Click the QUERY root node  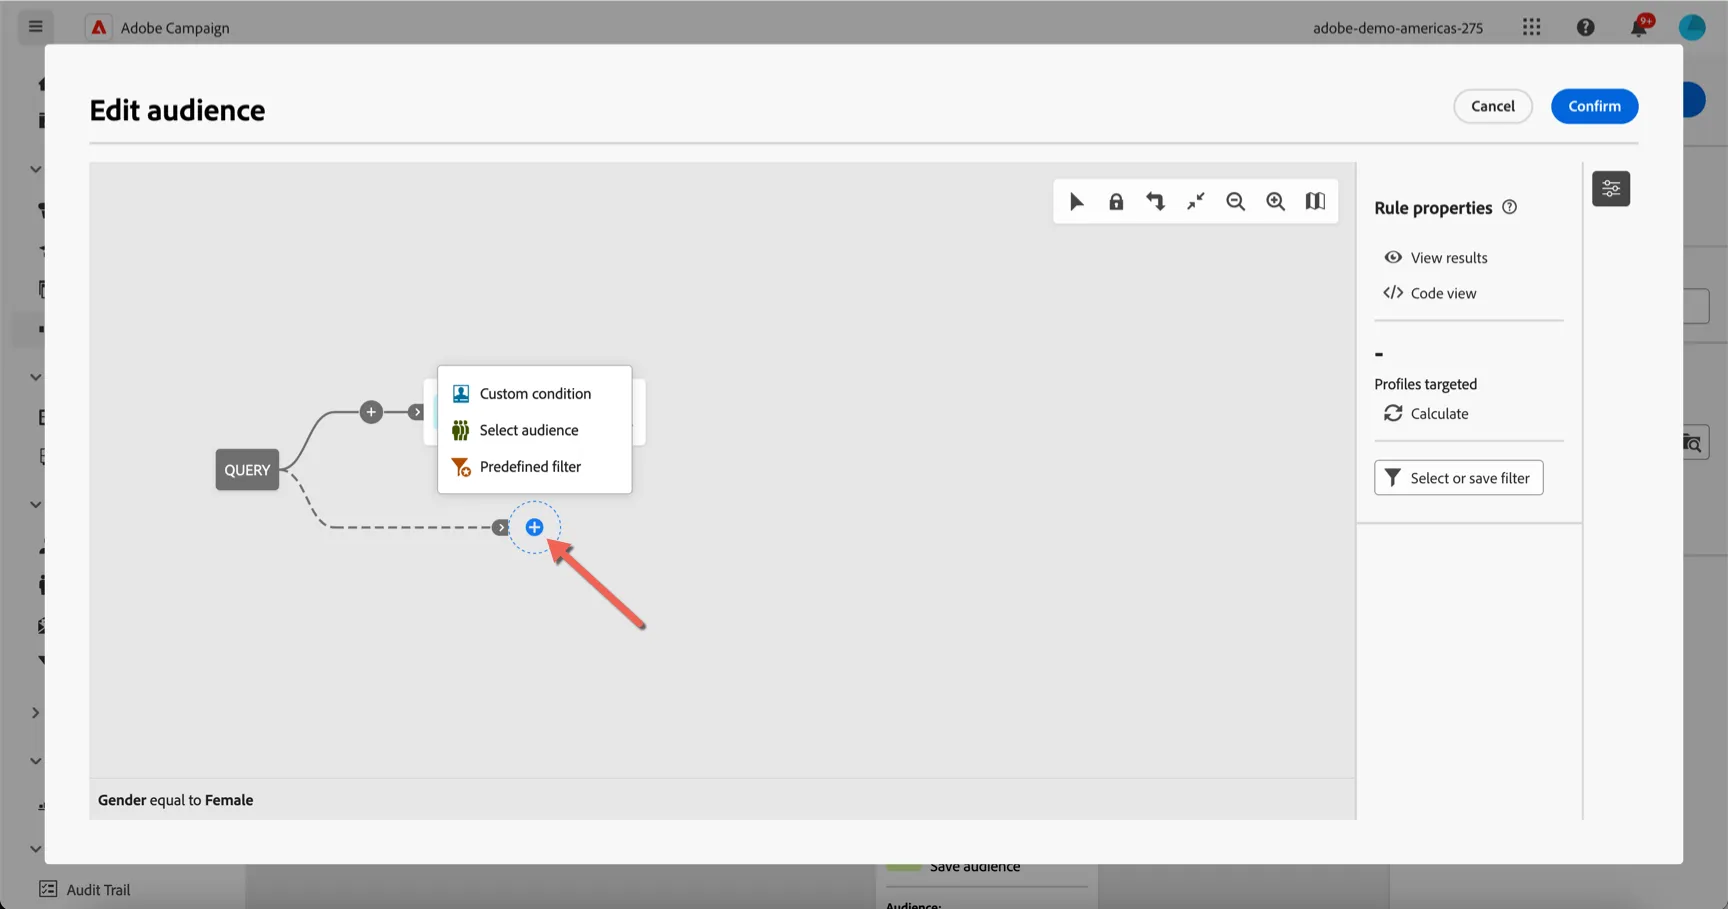(x=247, y=470)
